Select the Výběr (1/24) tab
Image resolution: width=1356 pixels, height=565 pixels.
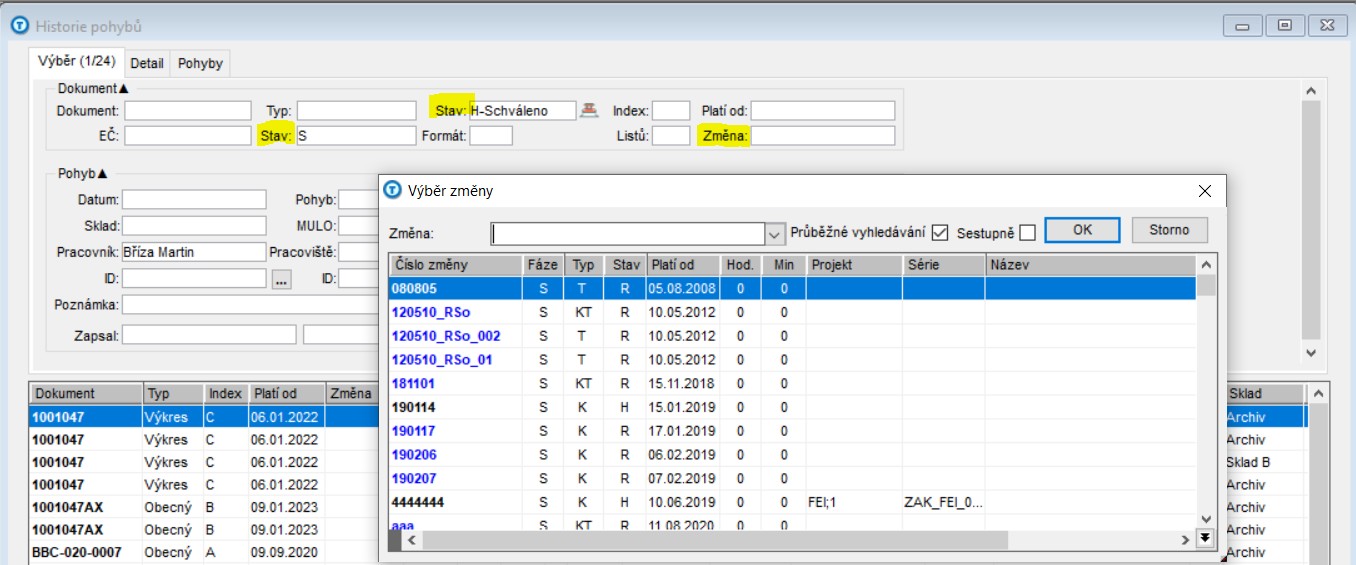click(x=77, y=61)
